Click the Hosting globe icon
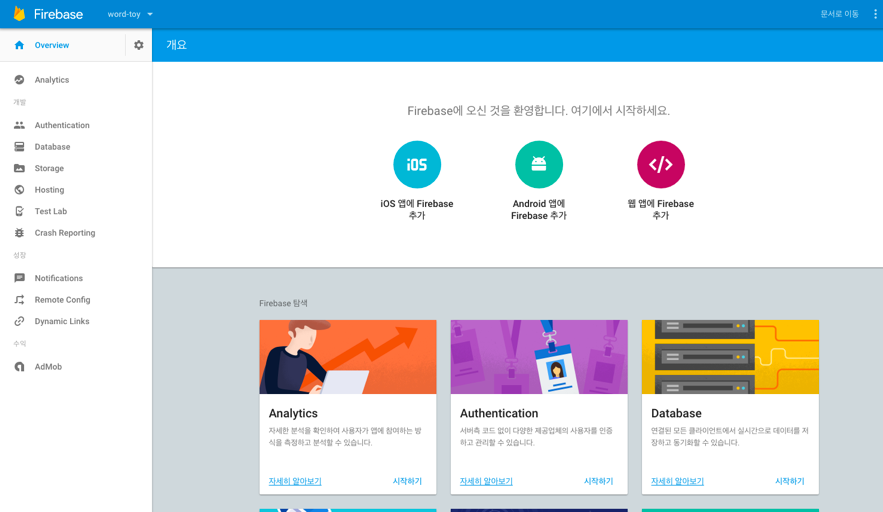 coord(19,190)
